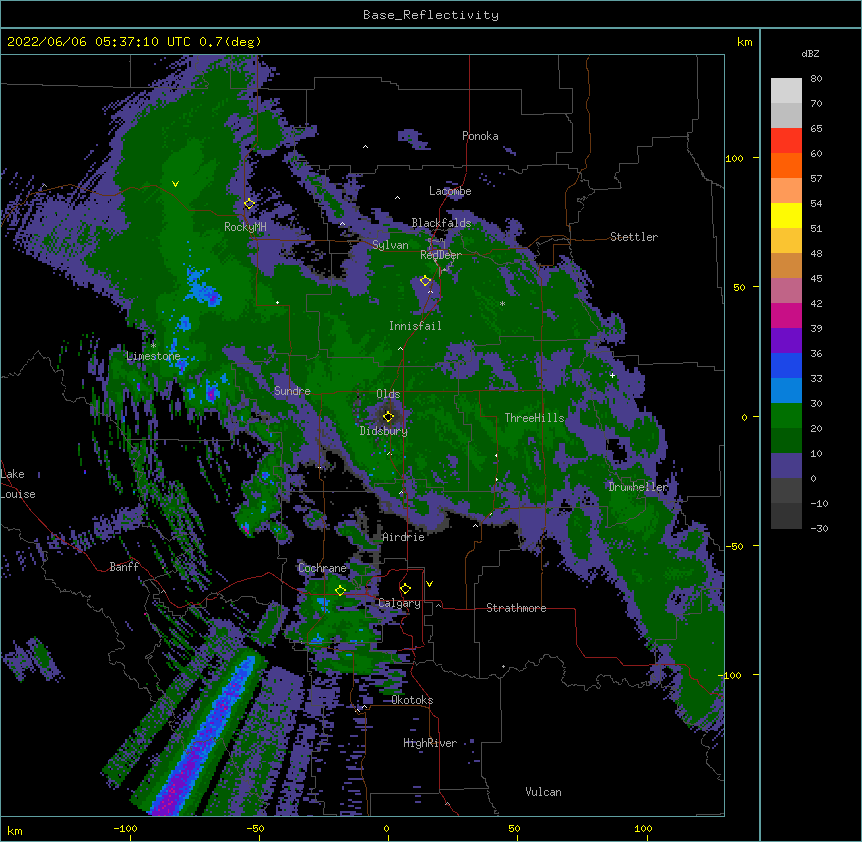Click the yellow V marker east of Calgary
The width and height of the screenshot is (862, 842).
pyautogui.click(x=429, y=584)
